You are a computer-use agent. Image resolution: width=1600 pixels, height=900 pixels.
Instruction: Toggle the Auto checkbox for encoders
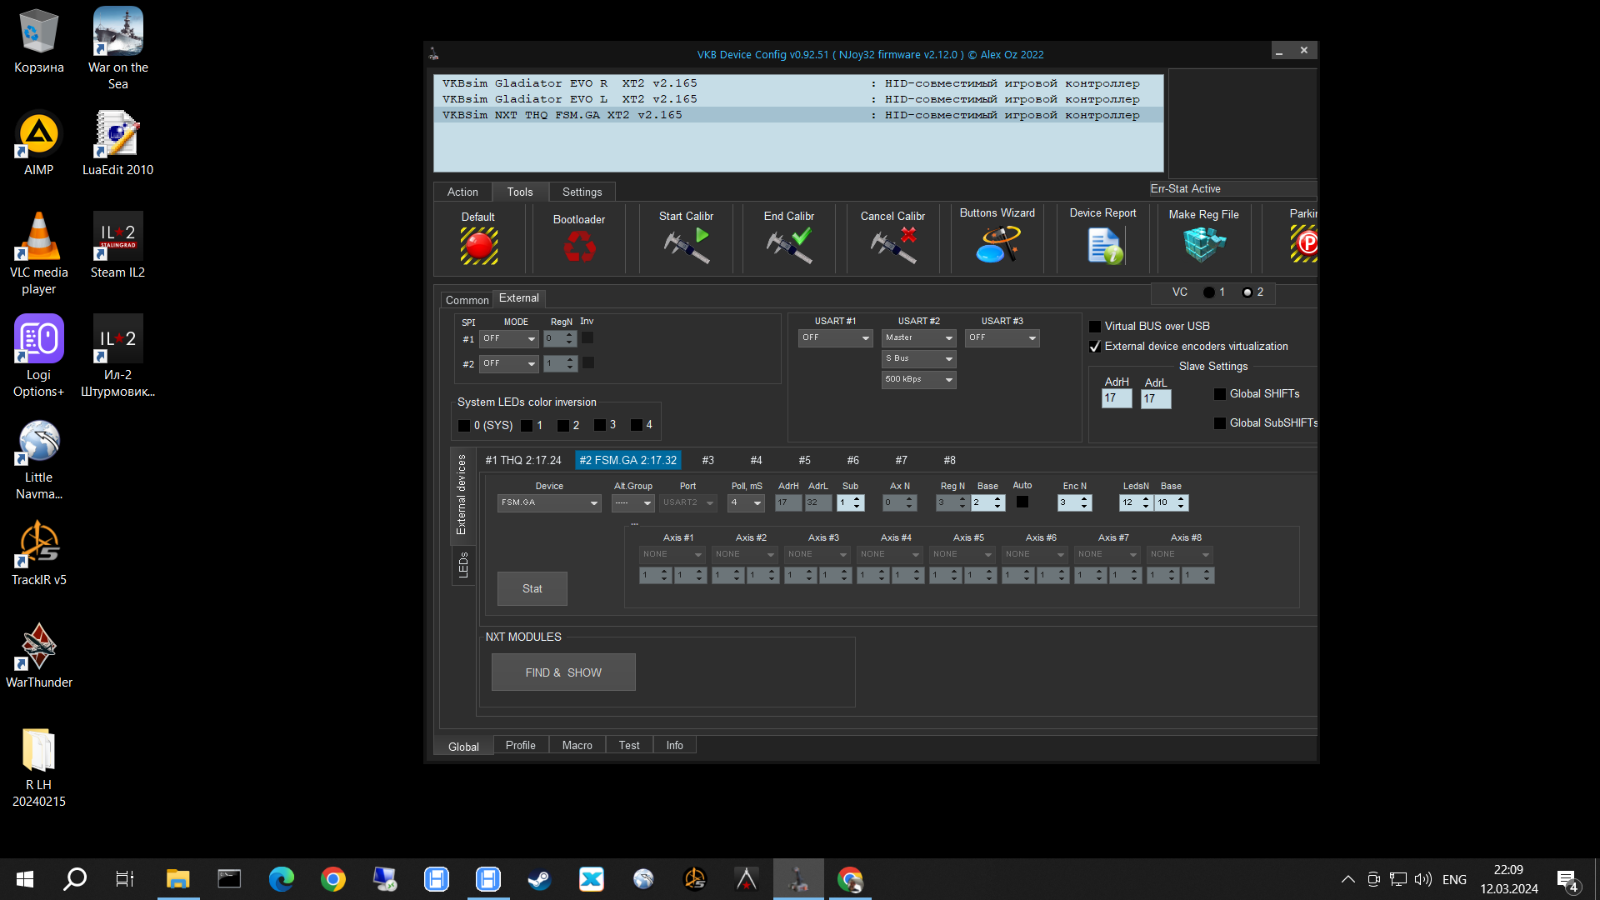click(x=1022, y=502)
